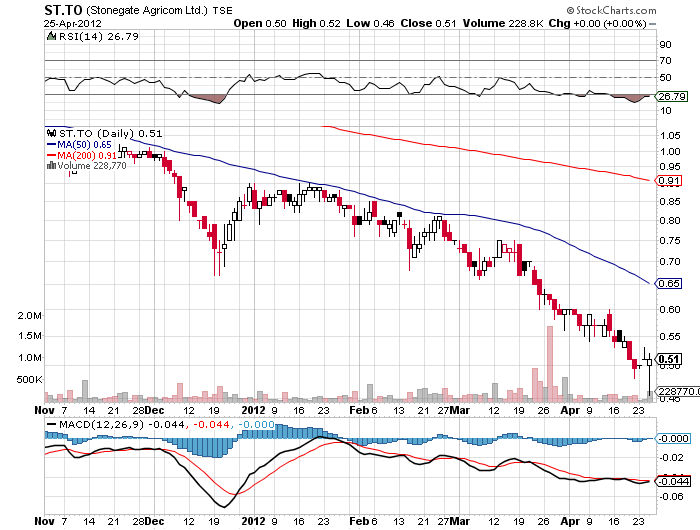Click the 0.70 price axis label
Screen dimensions: 700x530
[670, 261]
